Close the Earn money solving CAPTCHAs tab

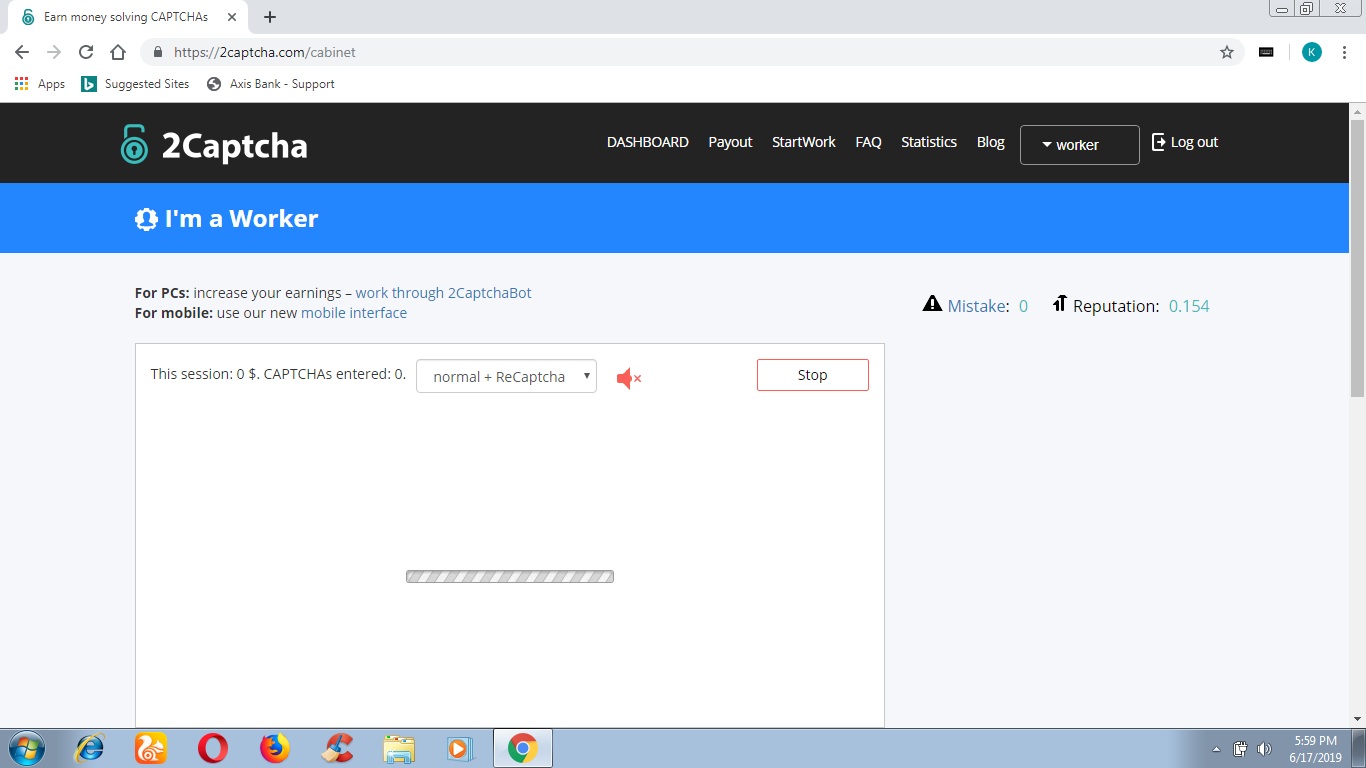232,17
